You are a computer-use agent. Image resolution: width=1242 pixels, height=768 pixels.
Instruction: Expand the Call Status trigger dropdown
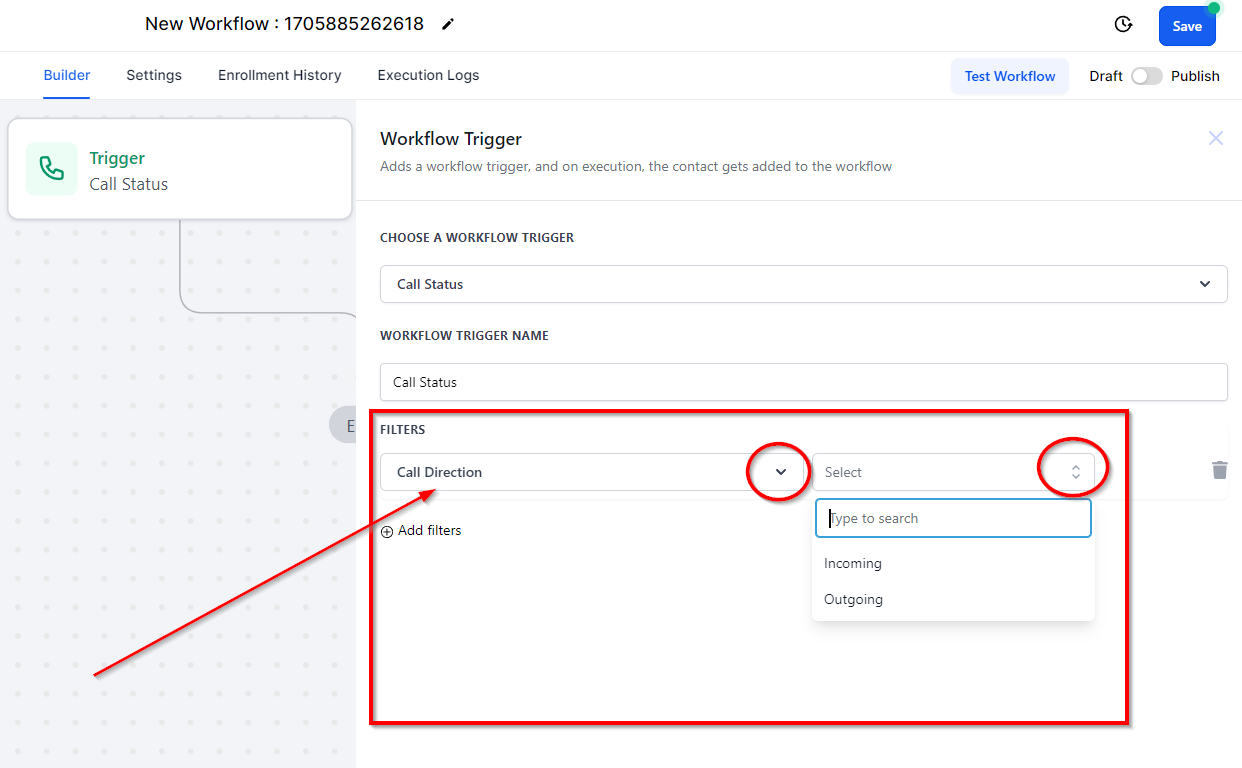(x=804, y=284)
